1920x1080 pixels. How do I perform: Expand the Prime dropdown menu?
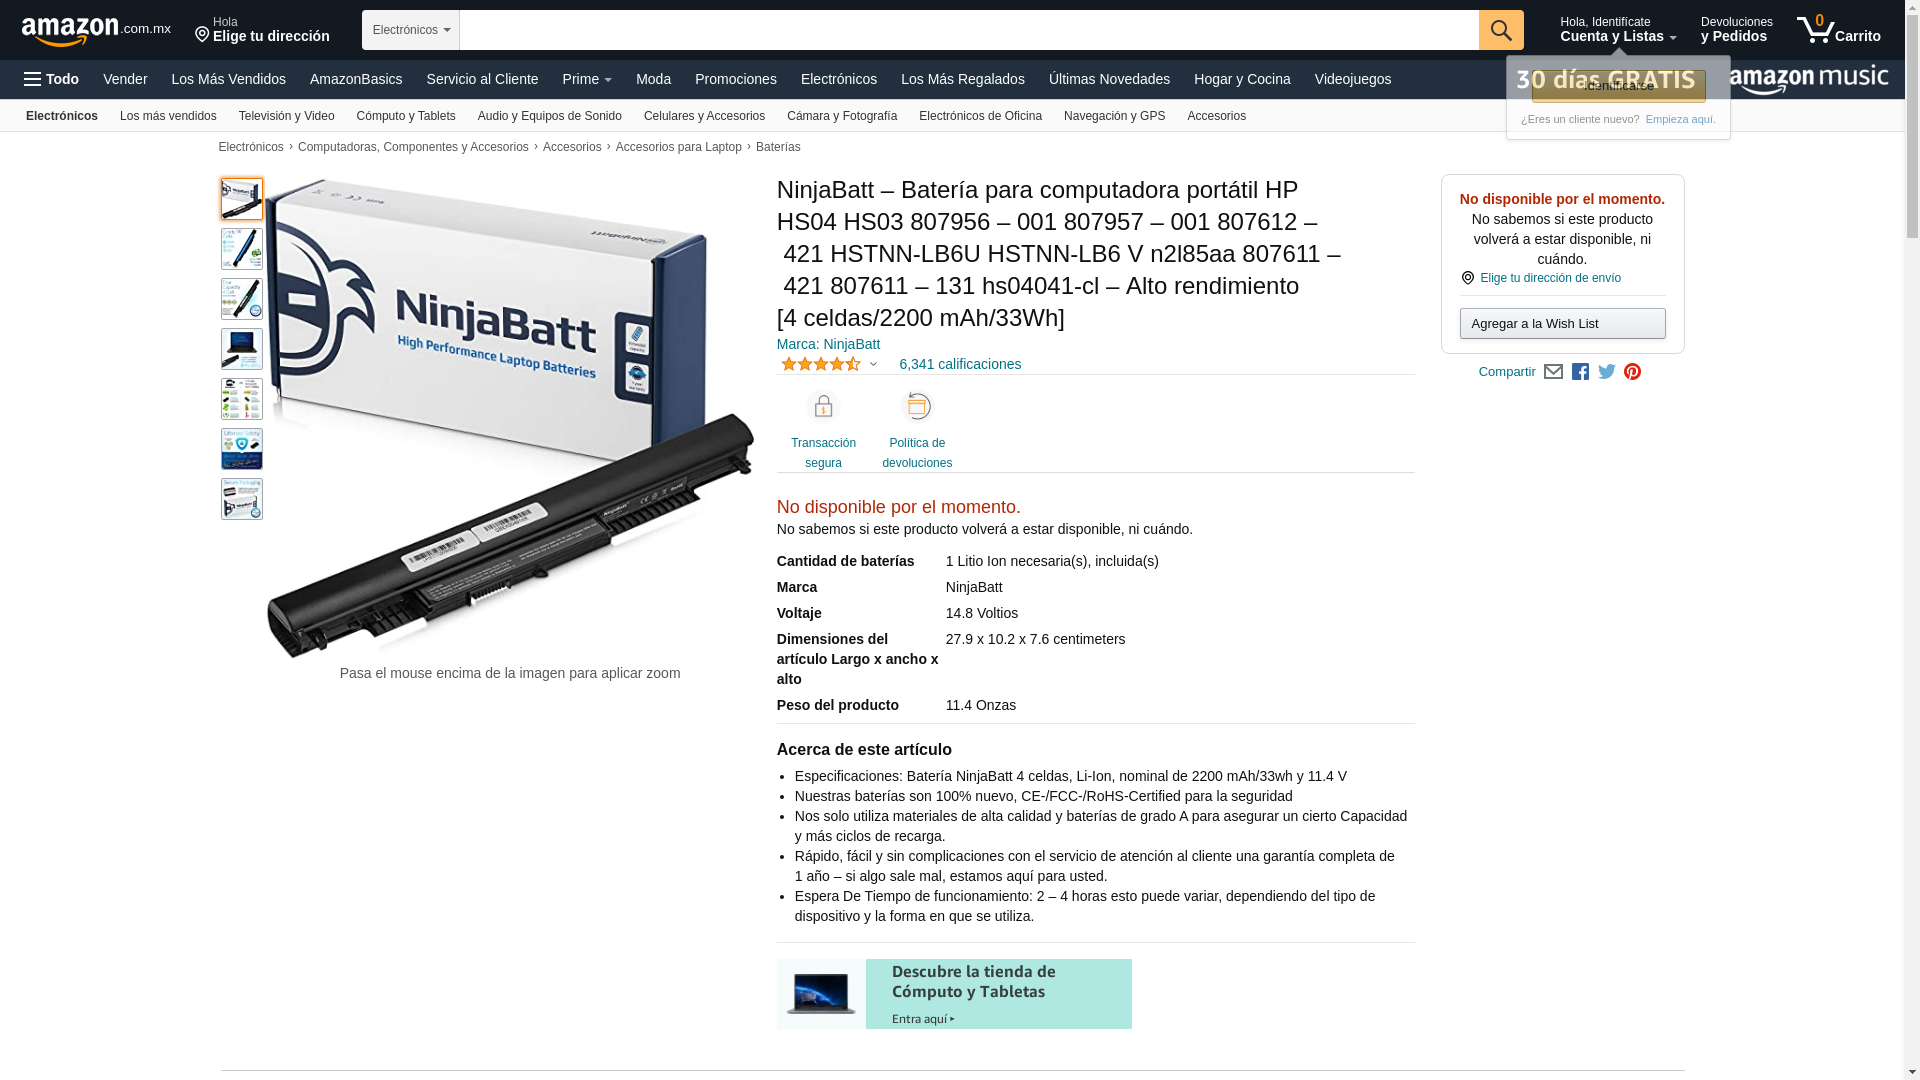tap(587, 79)
